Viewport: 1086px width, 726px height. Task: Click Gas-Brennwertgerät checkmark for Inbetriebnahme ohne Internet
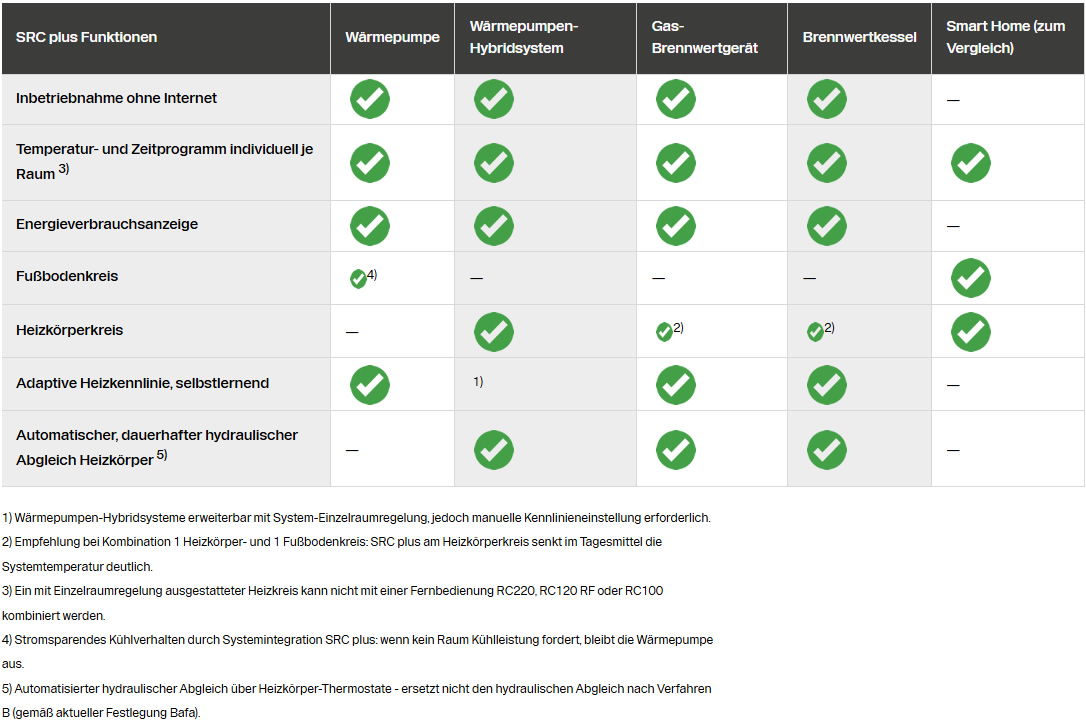[x=676, y=99]
